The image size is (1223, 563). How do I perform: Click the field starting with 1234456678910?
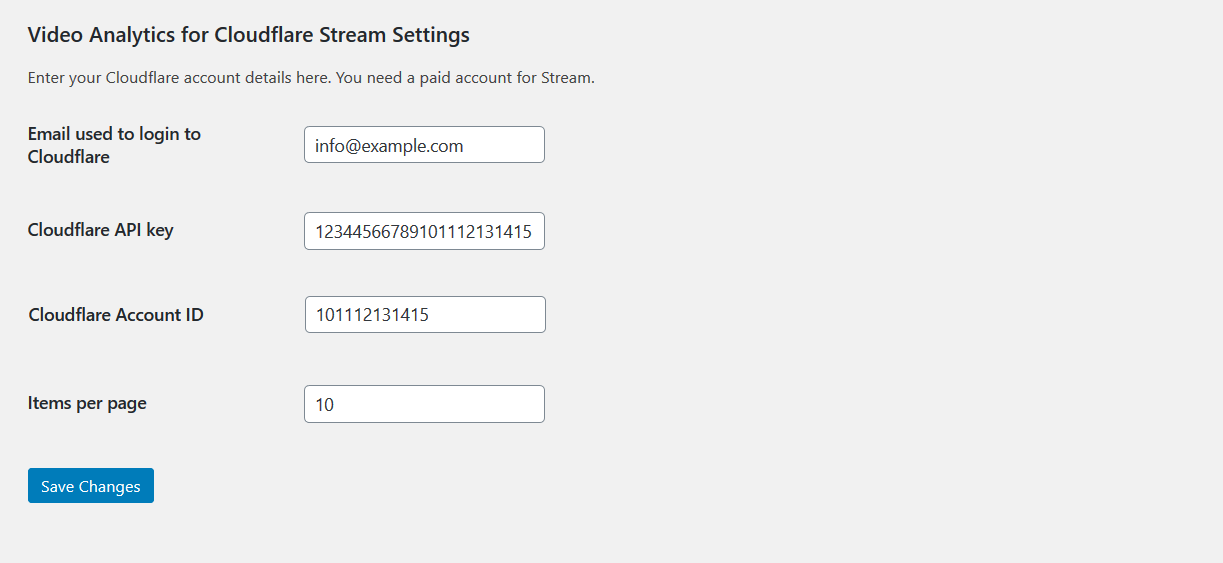coord(424,231)
